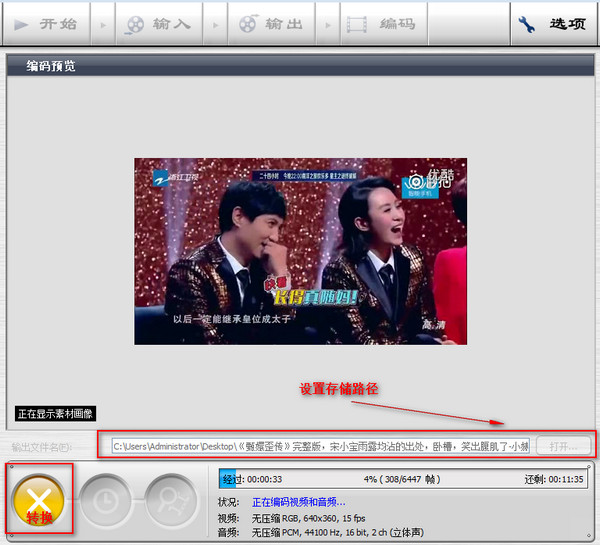Open the 输入 (Input) step tab
The height and width of the screenshot is (545, 600).
(x=159, y=24)
